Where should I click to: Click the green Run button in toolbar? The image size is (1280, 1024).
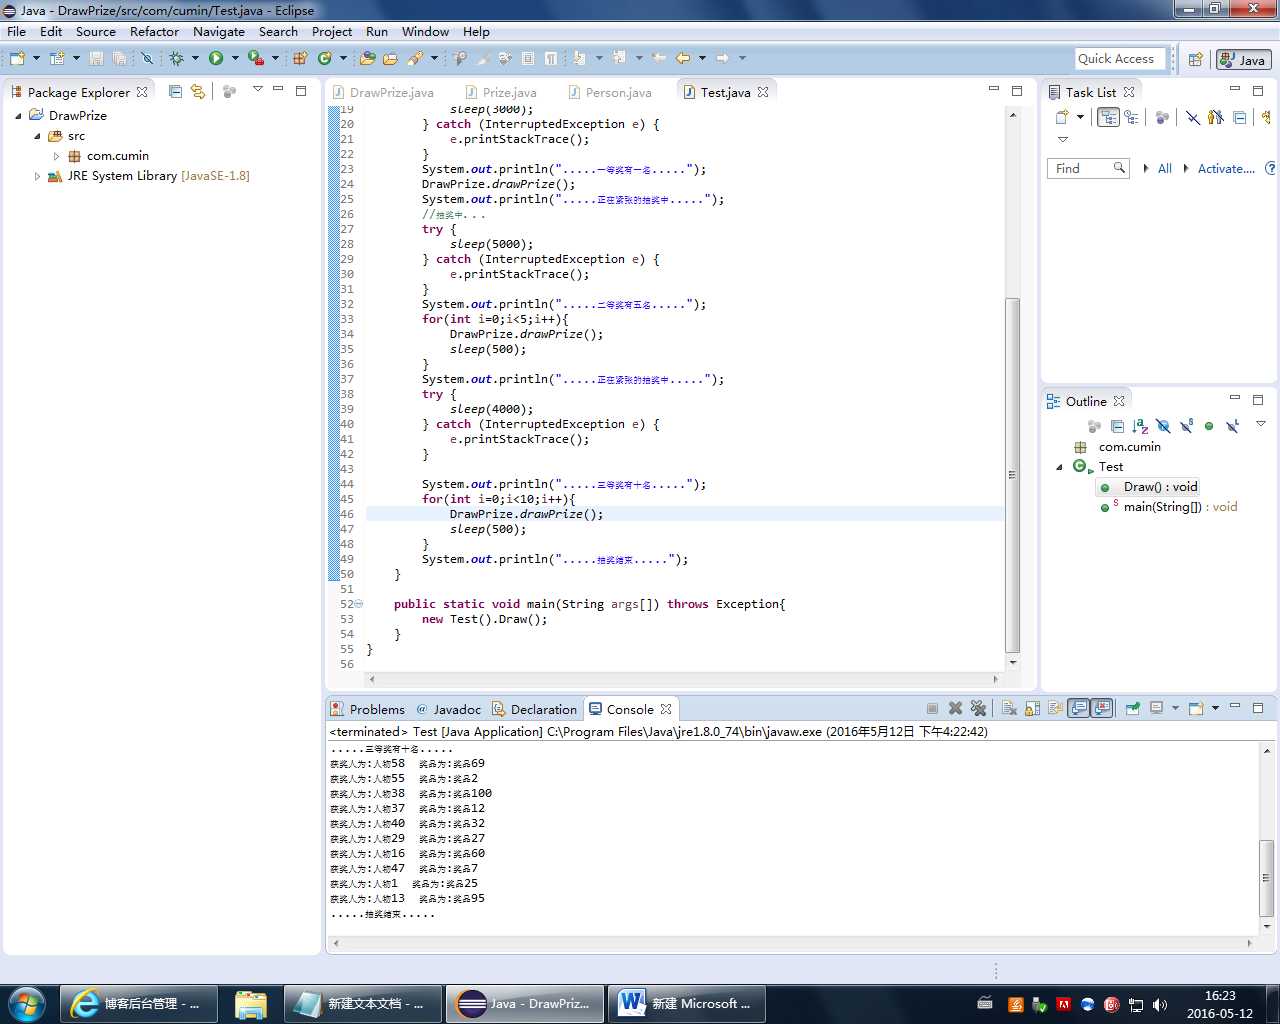click(215, 59)
